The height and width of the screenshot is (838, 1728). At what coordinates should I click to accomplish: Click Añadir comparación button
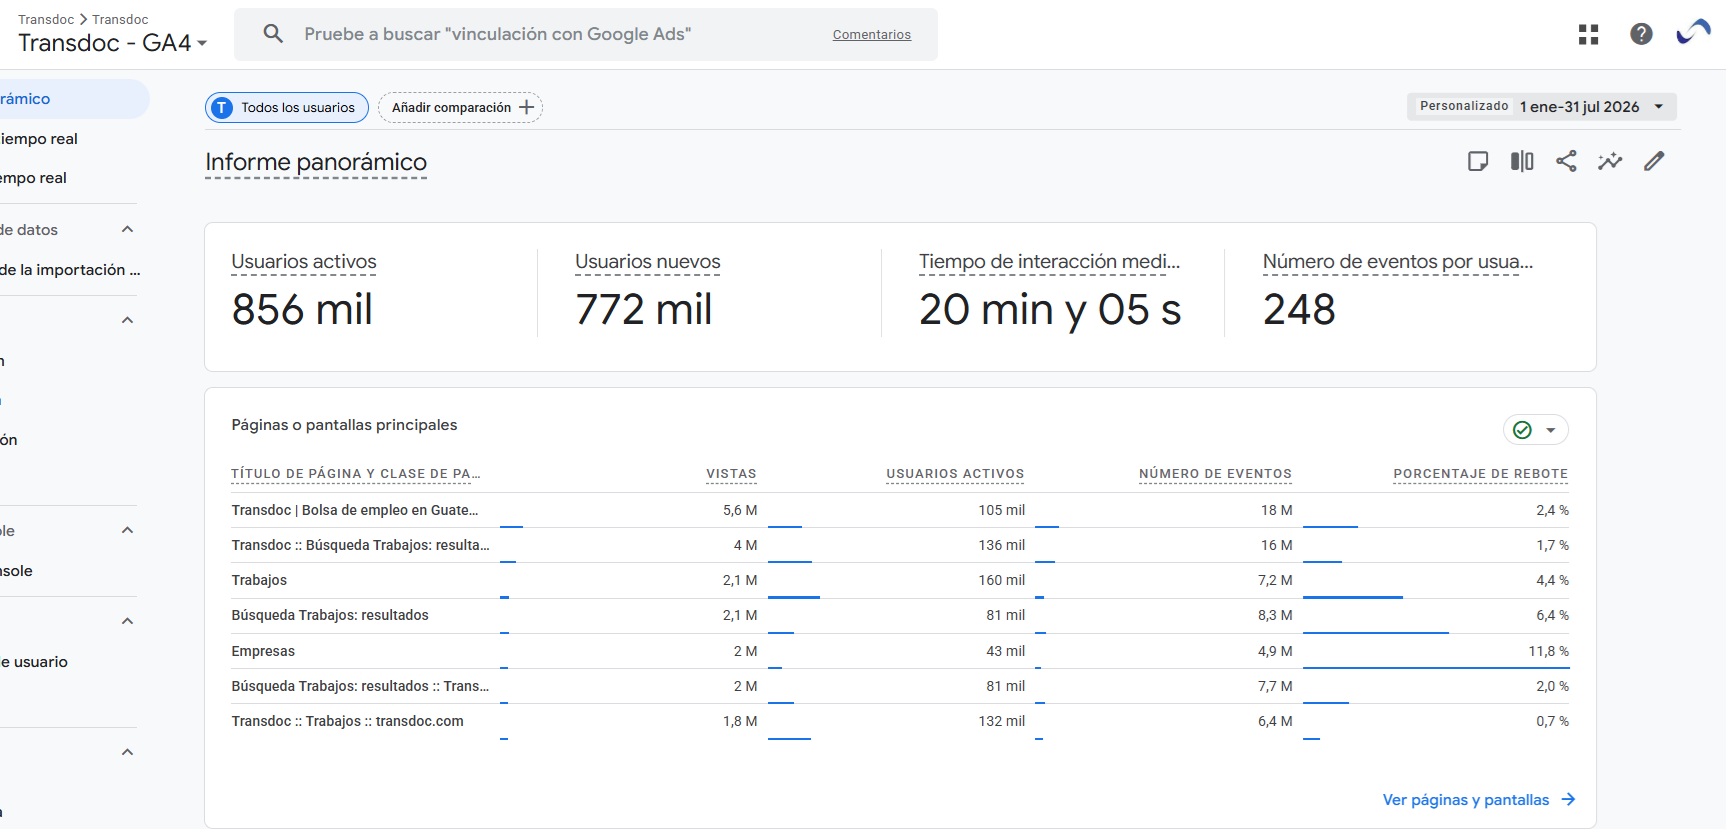click(x=460, y=108)
